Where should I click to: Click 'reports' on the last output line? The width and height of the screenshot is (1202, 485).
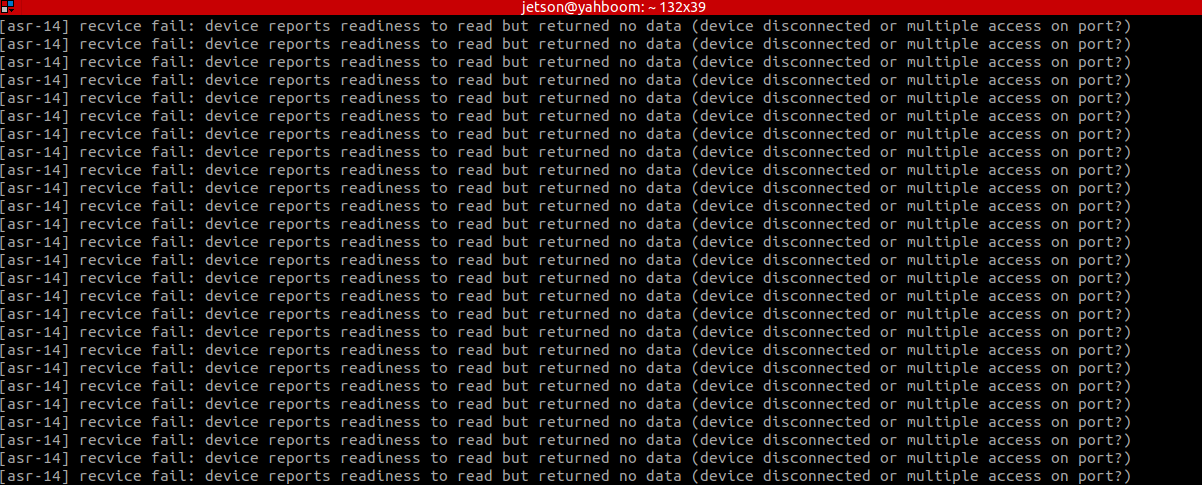point(298,476)
